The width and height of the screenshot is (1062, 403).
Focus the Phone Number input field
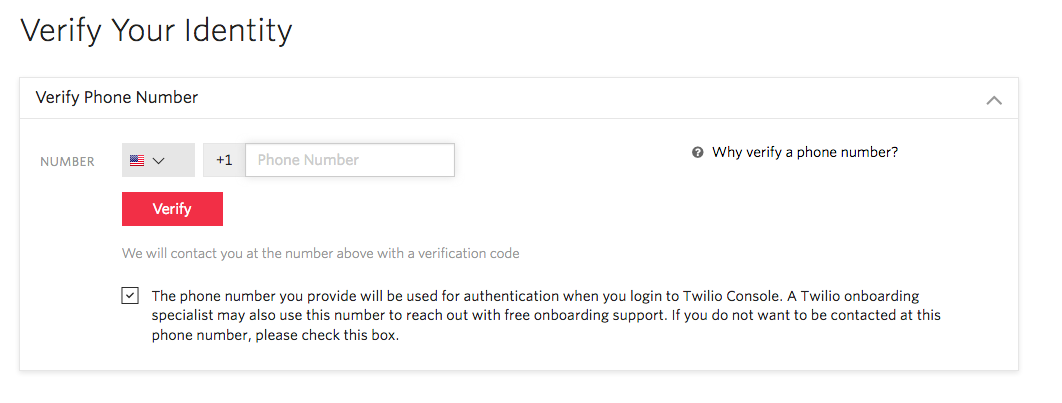pyautogui.click(x=350, y=160)
